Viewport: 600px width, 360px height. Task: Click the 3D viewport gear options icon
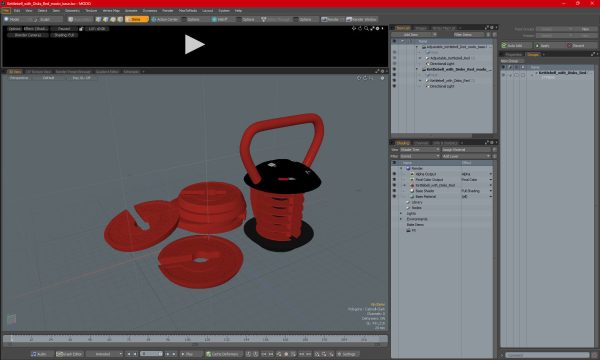tap(382, 78)
